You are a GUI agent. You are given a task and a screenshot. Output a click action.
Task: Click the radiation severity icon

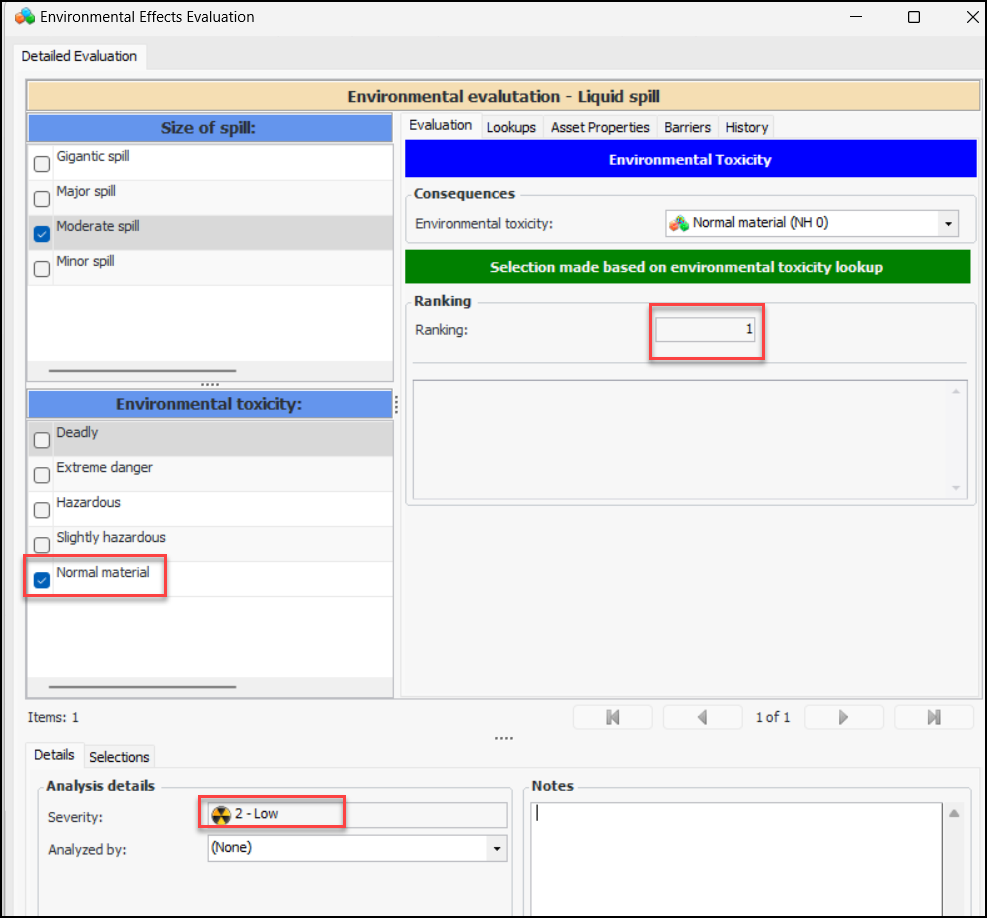[221, 814]
